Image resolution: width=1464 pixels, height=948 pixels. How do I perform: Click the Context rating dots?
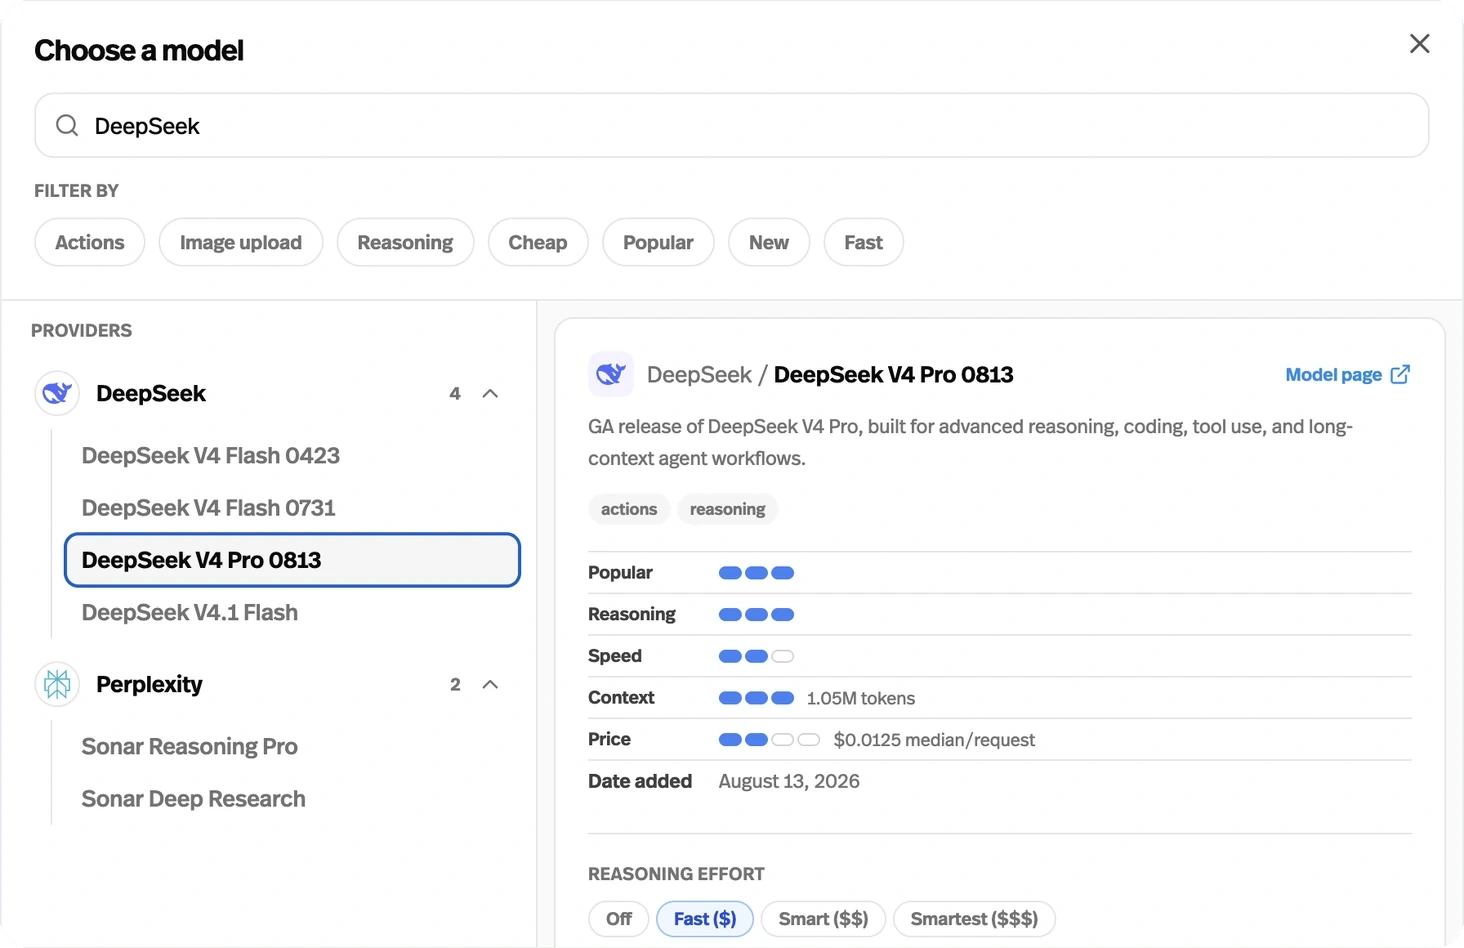pos(756,698)
